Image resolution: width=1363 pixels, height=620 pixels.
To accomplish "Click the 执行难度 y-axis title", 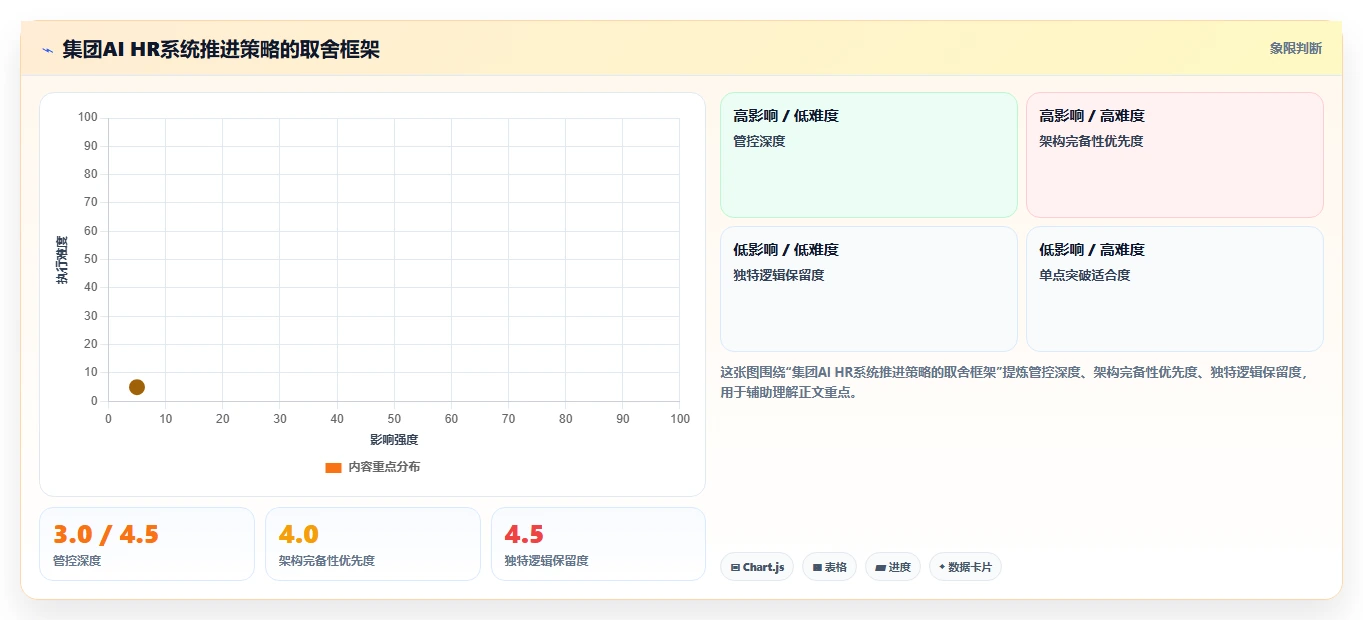I will pos(62,260).
